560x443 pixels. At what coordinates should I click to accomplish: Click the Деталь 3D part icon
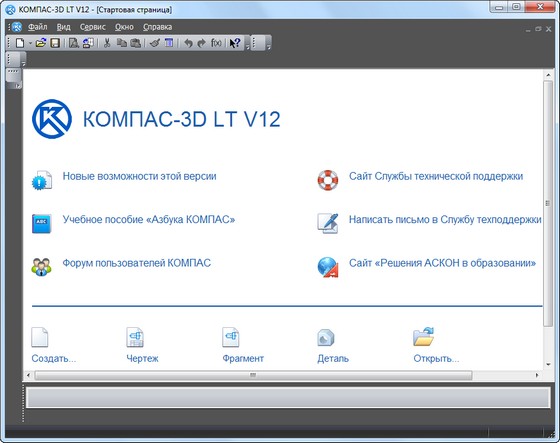coord(326,337)
